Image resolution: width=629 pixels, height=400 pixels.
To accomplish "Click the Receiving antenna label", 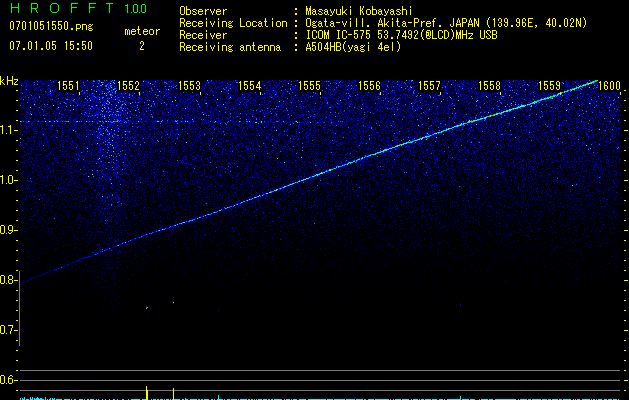I will [x=230, y=47].
